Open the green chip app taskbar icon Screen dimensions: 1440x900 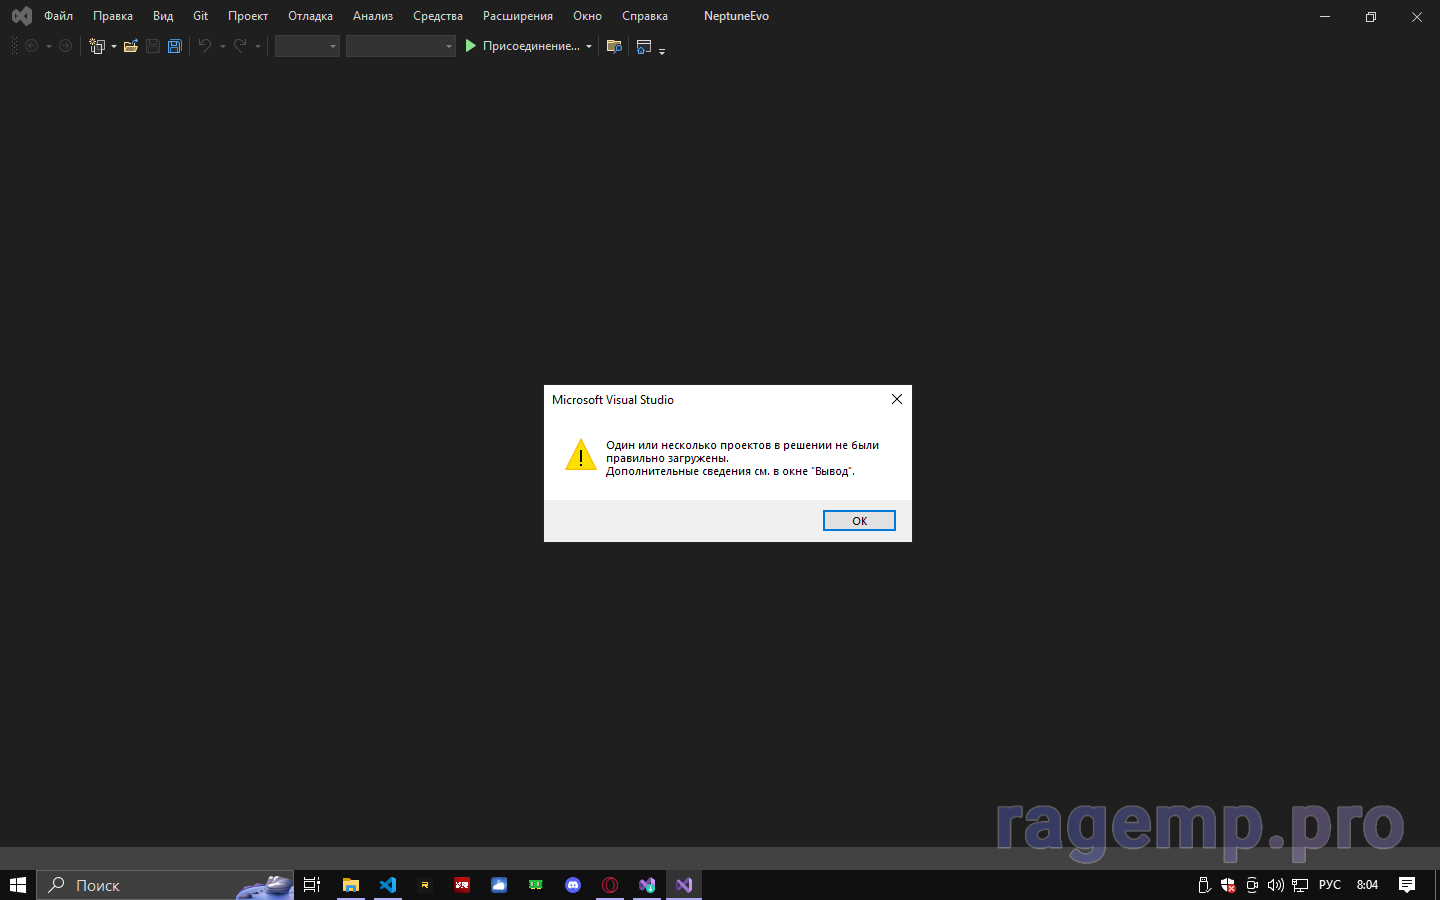(536, 885)
